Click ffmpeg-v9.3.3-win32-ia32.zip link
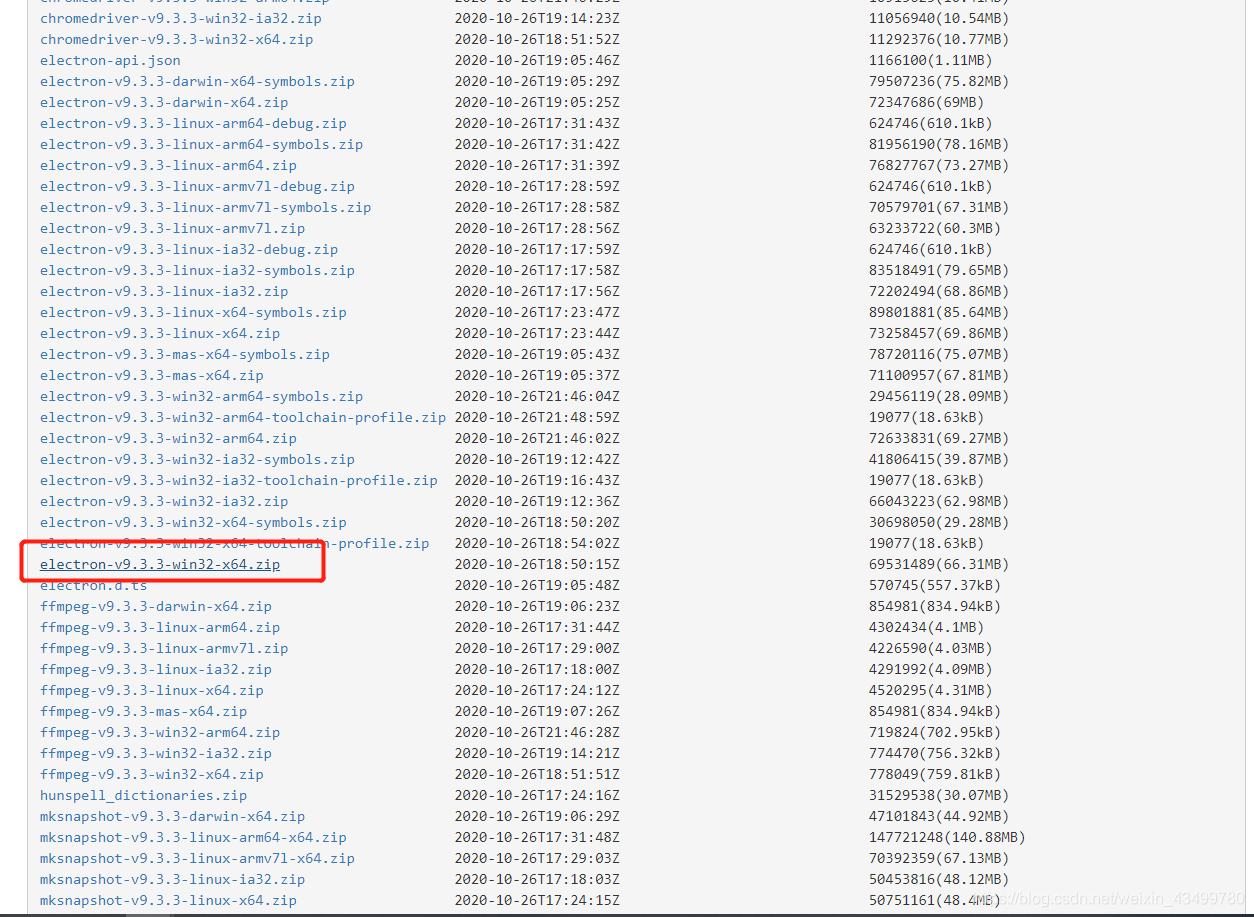 tap(156, 753)
